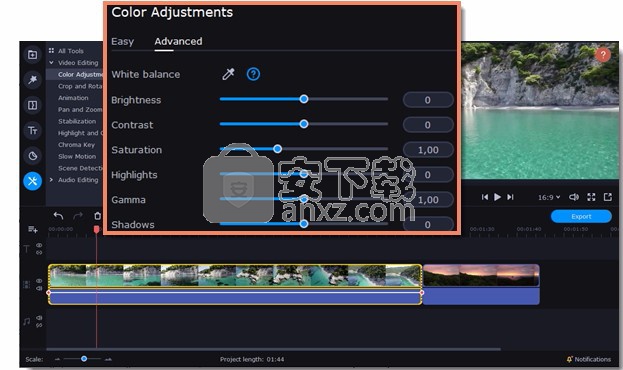Toggle title track link icon
Screen dimensions: 623x370
click(39, 252)
